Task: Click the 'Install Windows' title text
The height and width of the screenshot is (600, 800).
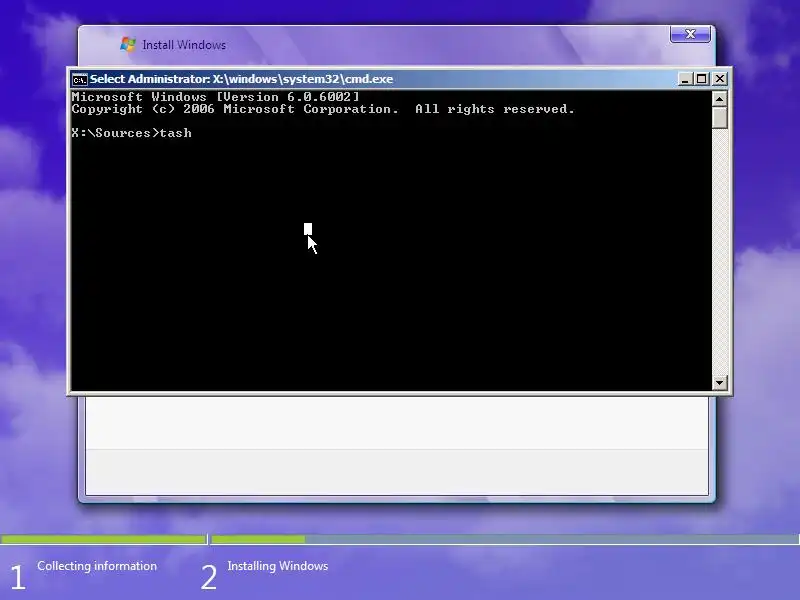Action: click(184, 45)
